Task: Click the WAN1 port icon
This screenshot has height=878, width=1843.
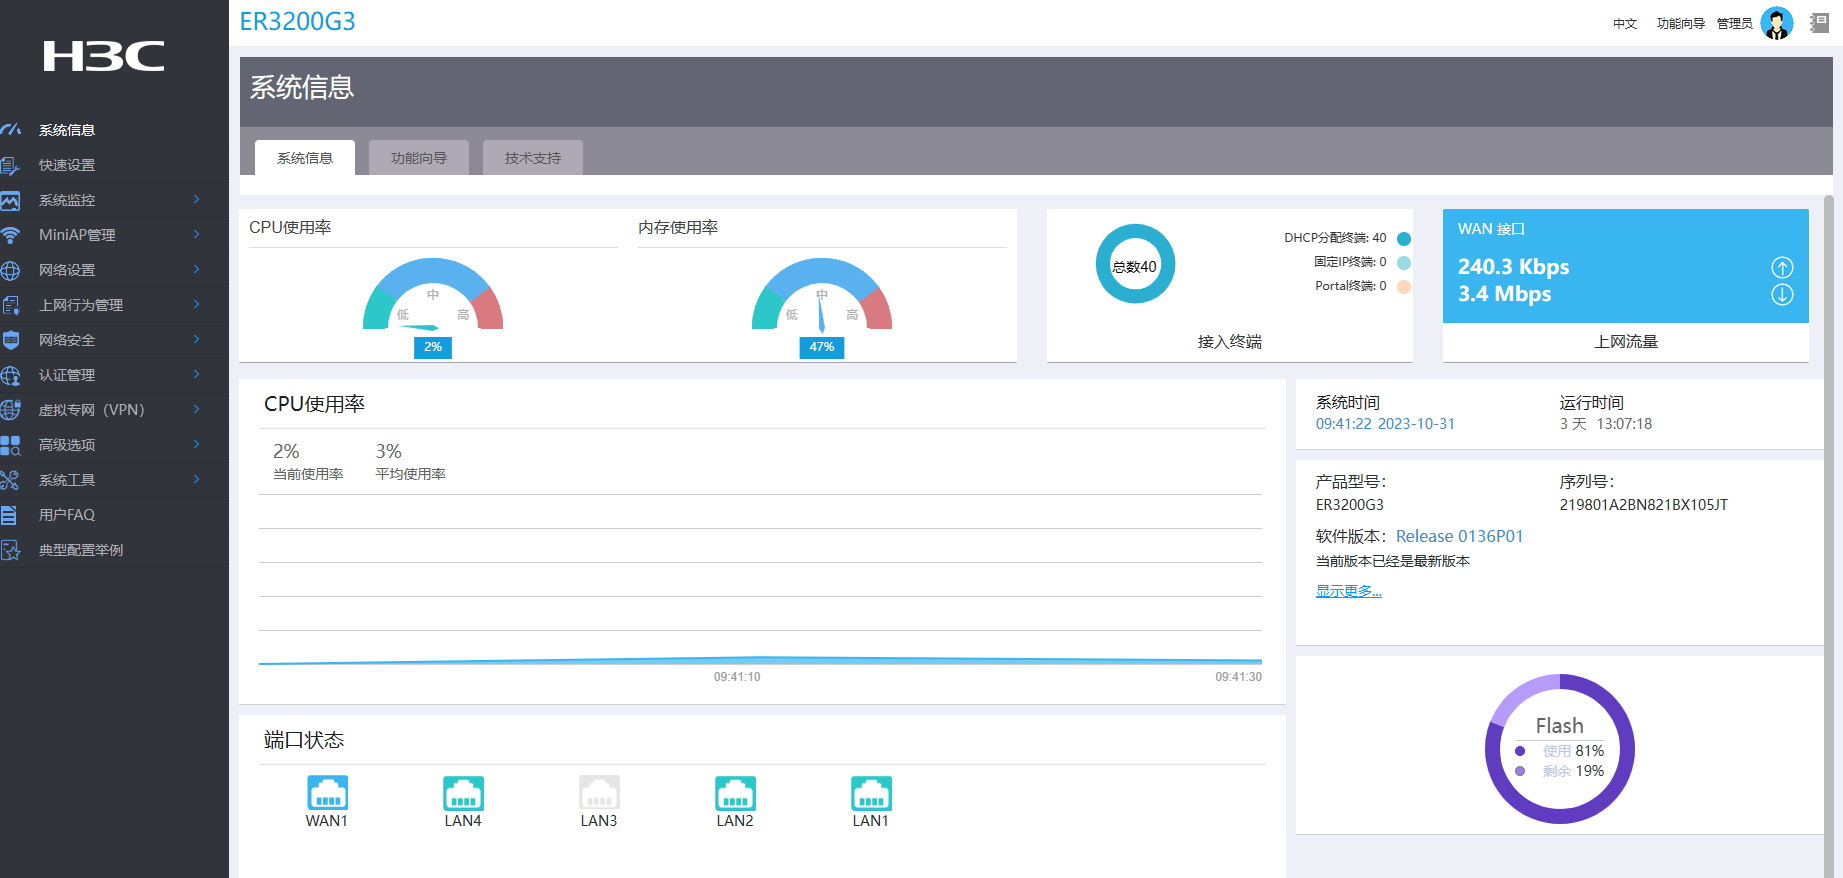Action: (x=327, y=793)
